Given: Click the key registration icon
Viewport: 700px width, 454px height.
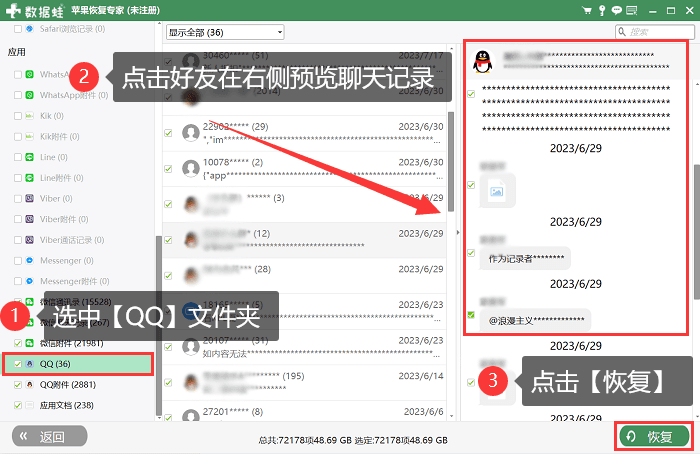Looking at the screenshot, I should point(602,10).
